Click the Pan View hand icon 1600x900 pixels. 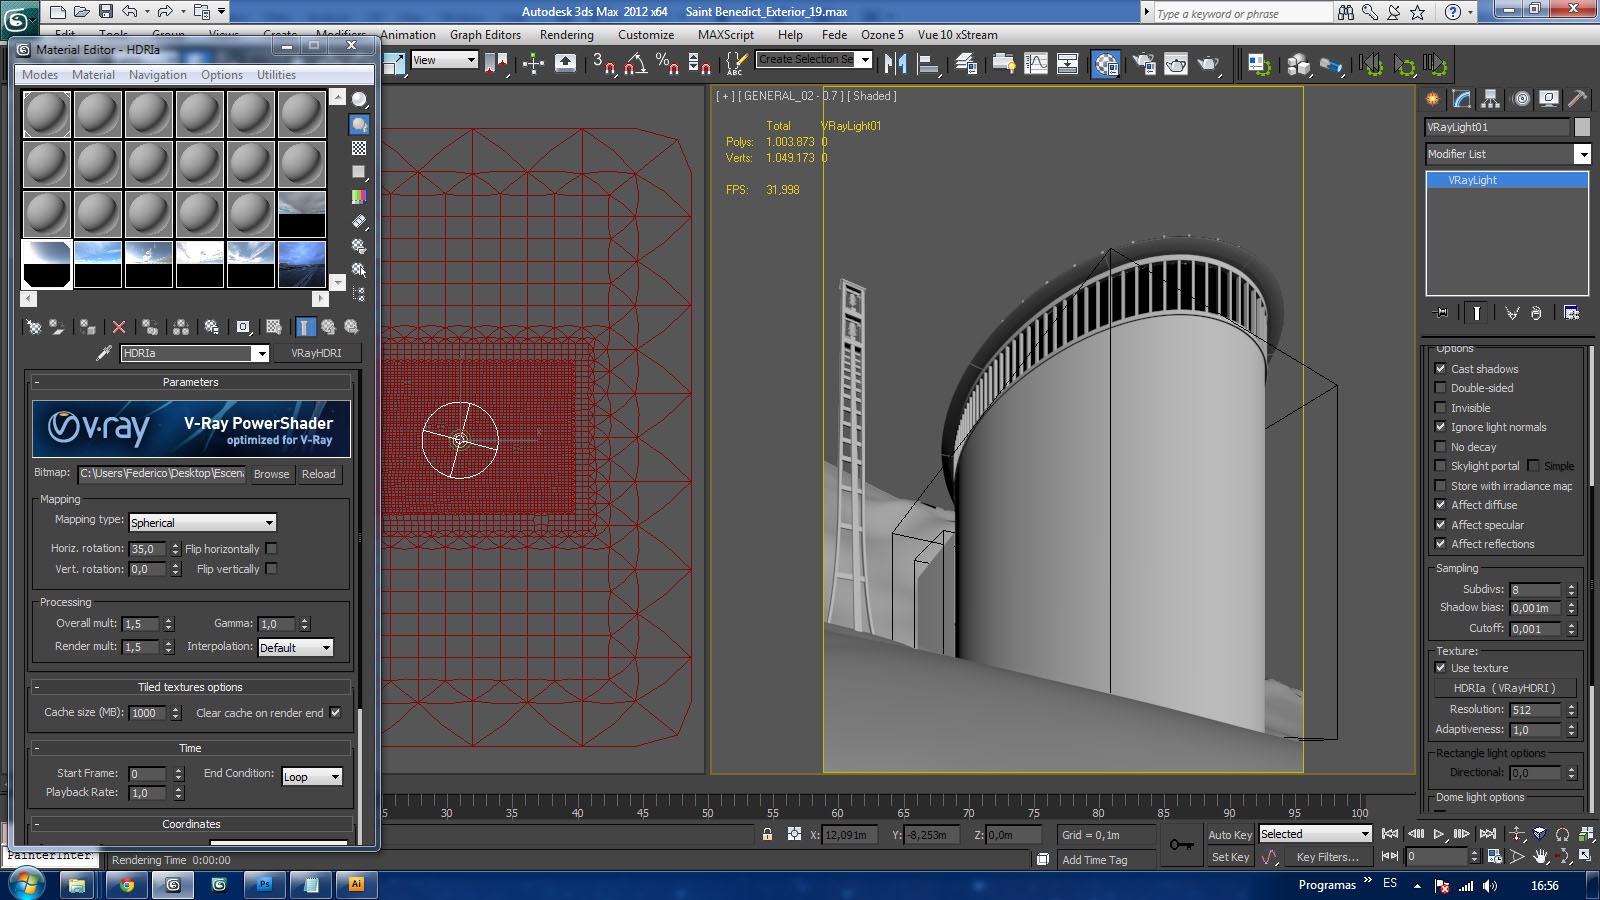(x=1540, y=856)
